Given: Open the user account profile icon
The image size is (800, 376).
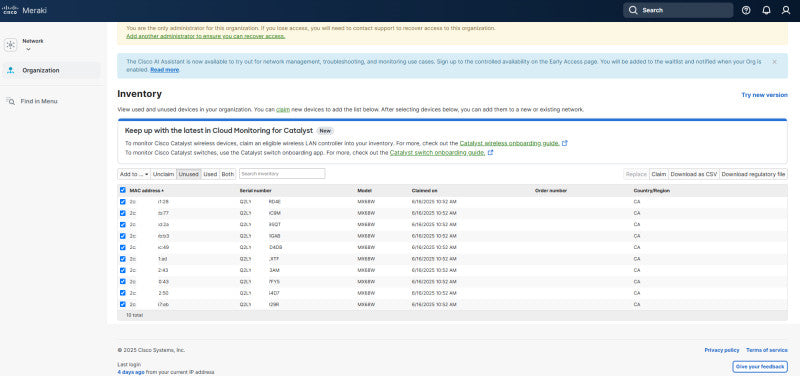Looking at the screenshot, I should coord(786,10).
